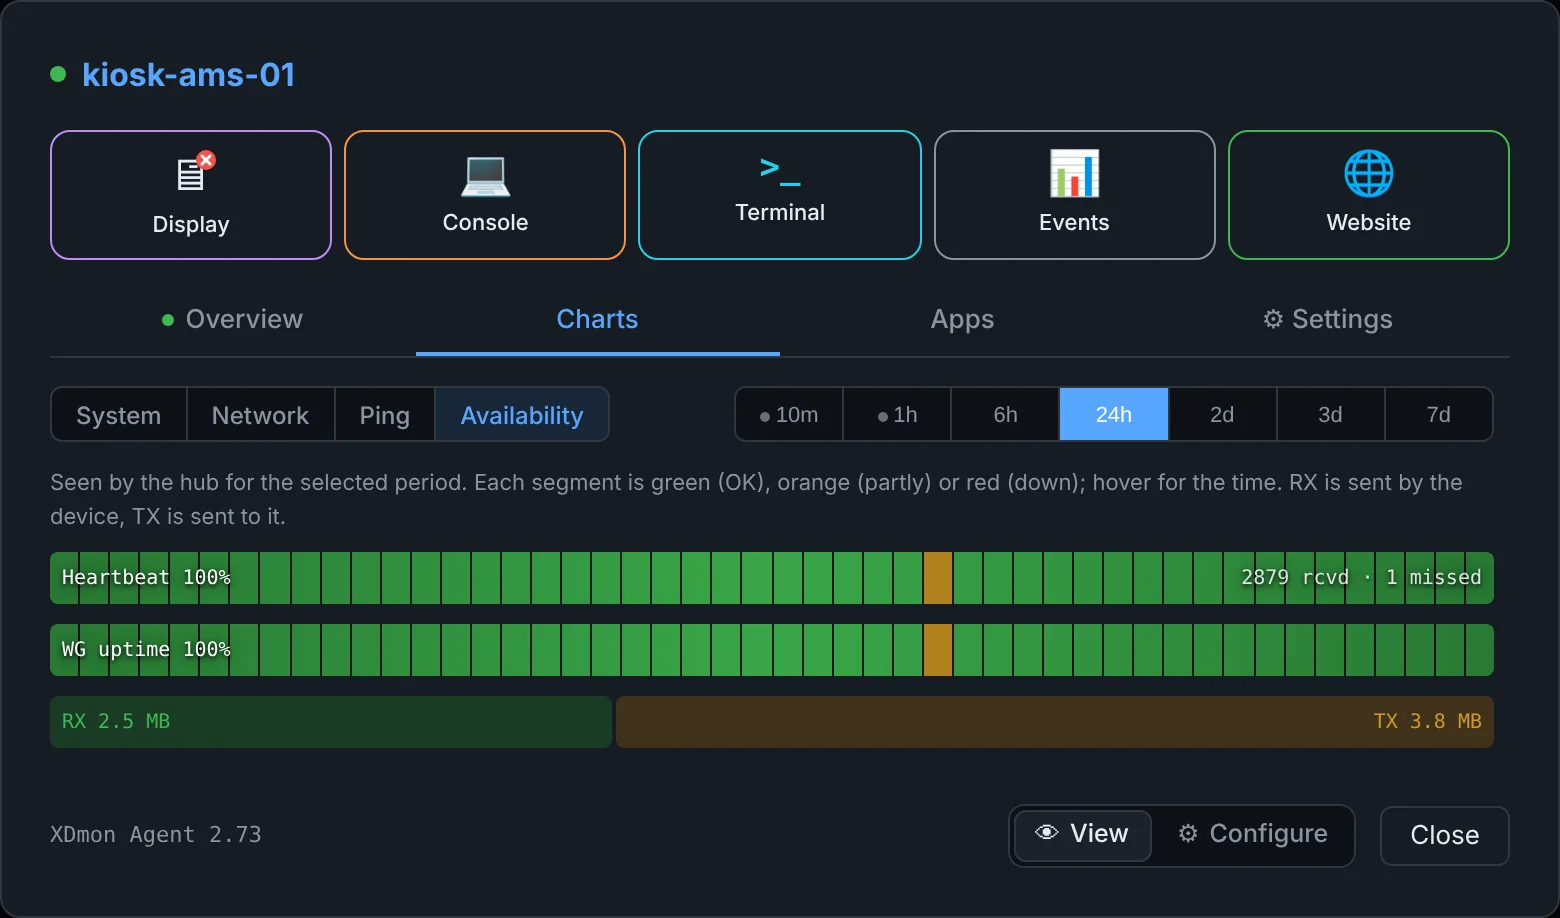Open the Console laptop card
Viewport: 1560px width, 918px height.
485,195
